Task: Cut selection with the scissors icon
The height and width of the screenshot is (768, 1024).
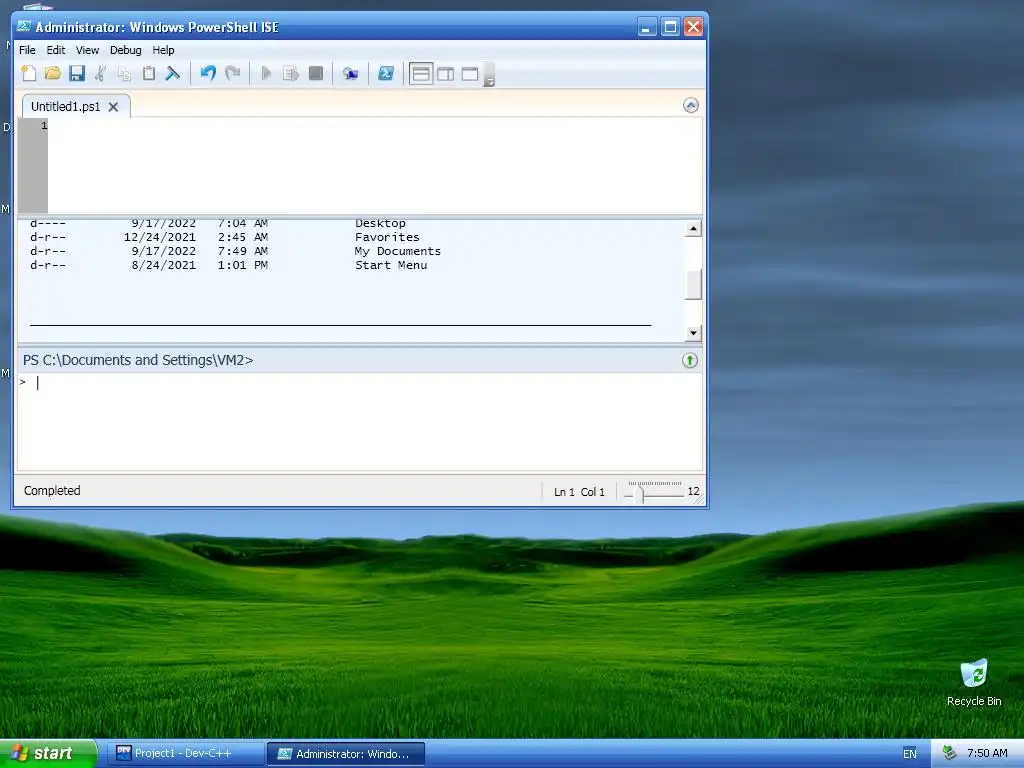Action: tap(101, 74)
